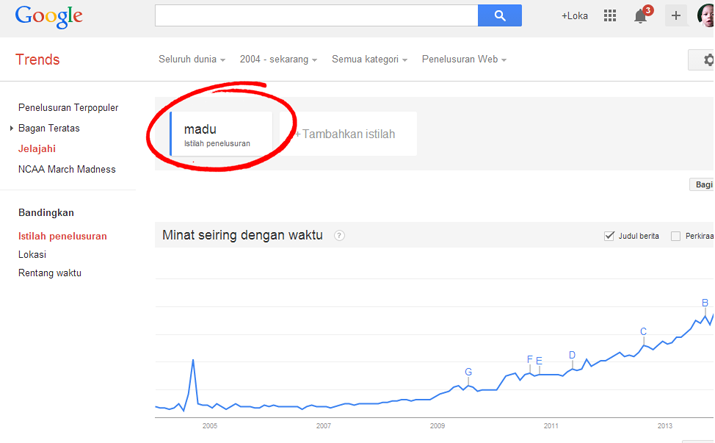Open the Google apps grid icon
Image resolution: width=715 pixels, height=443 pixels.
(610, 16)
